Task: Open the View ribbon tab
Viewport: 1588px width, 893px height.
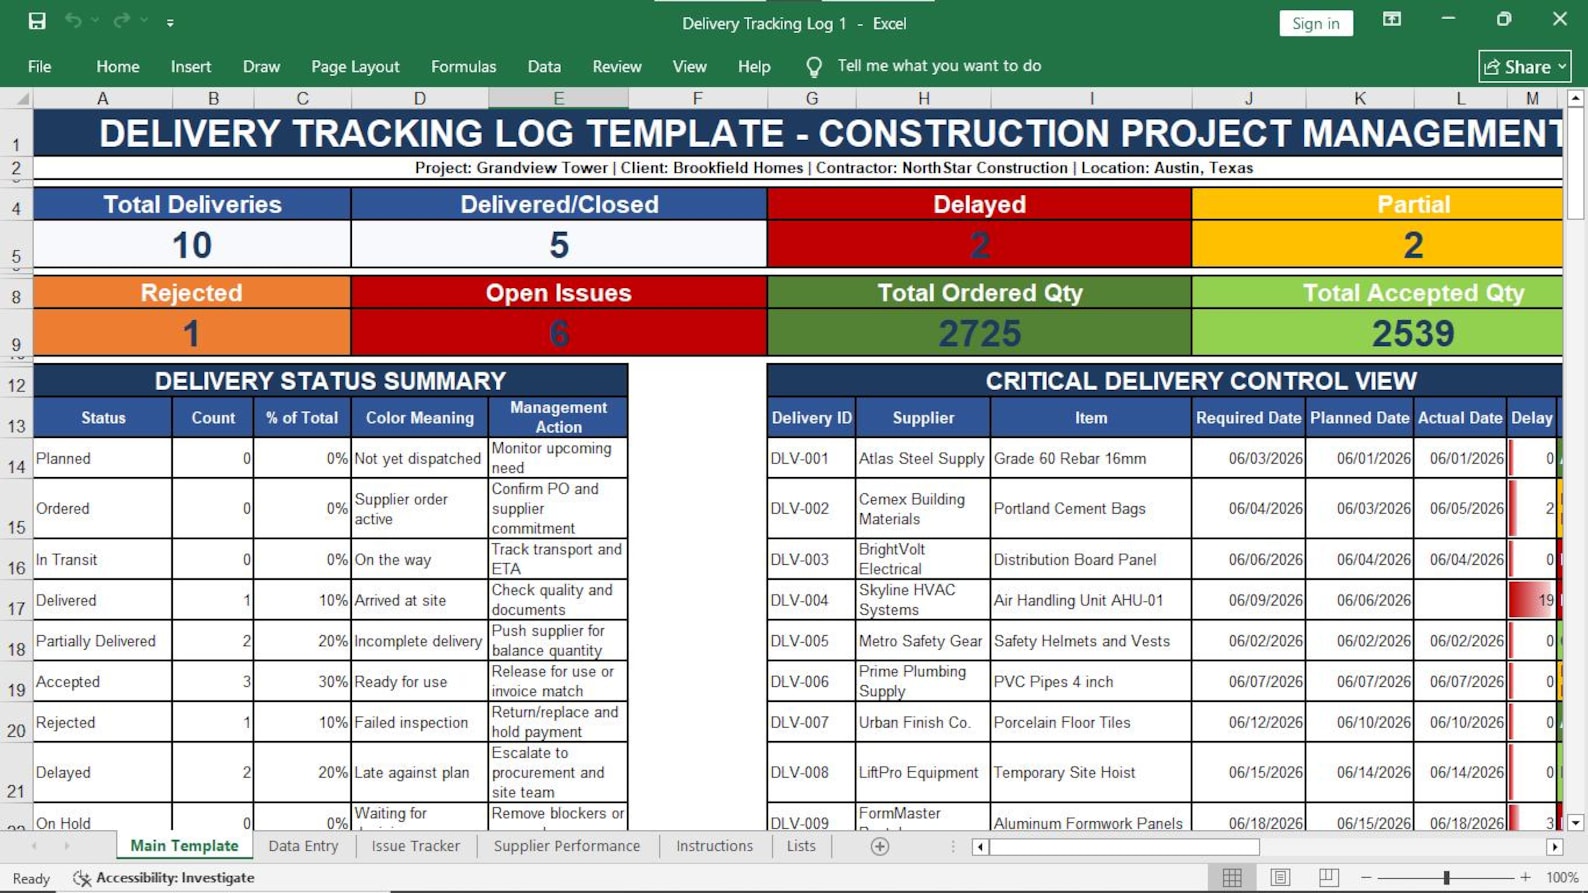Action: pos(689,66)
